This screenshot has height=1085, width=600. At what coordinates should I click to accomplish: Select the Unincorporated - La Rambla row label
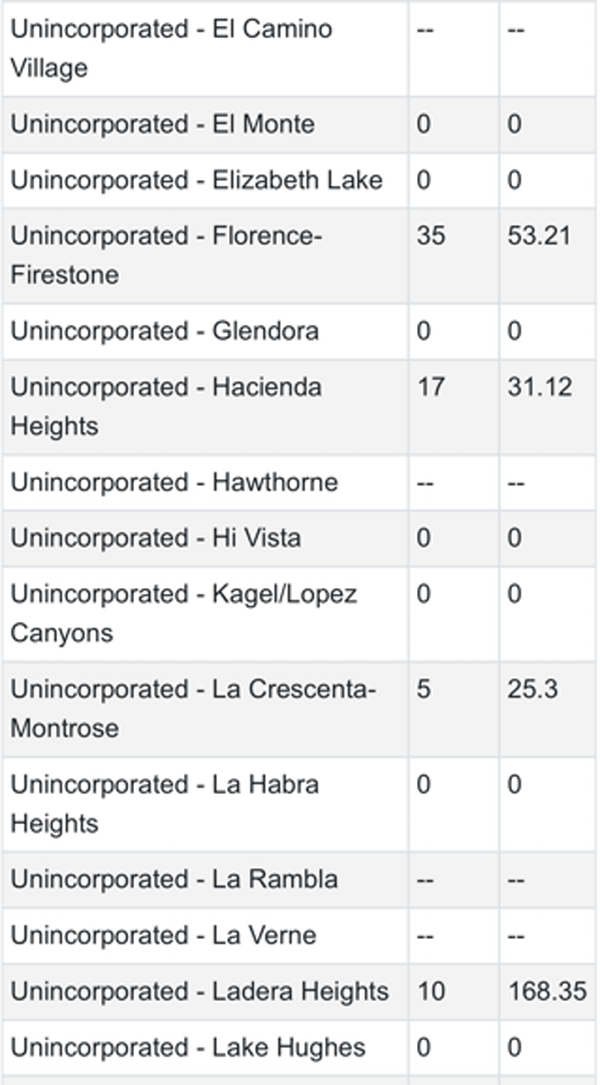tap(174, 880)
